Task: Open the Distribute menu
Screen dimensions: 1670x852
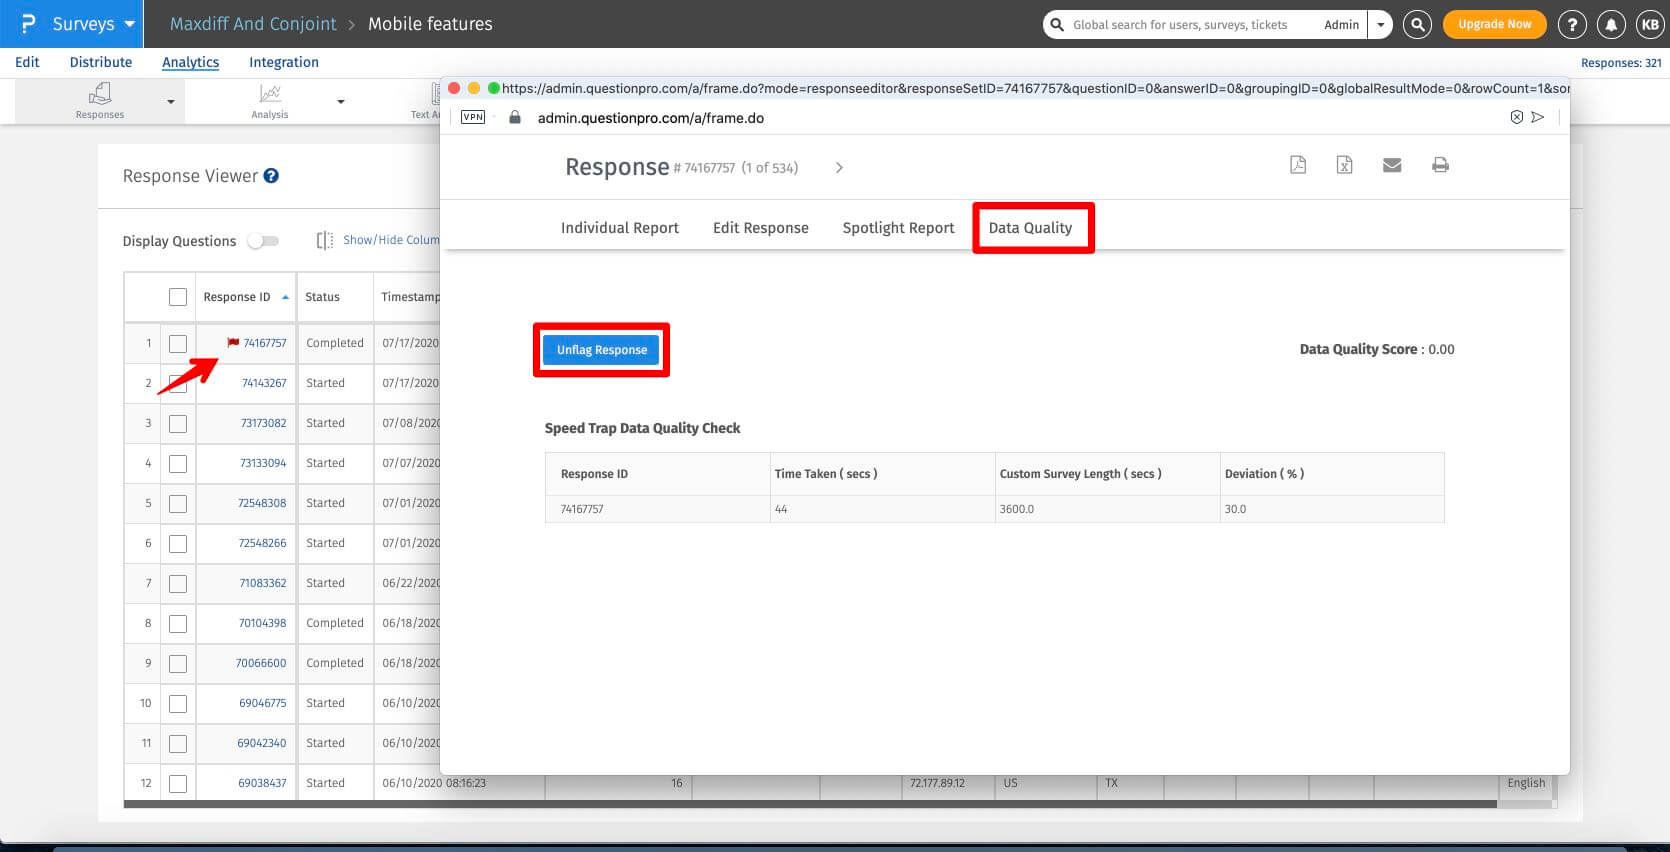Action: (x=101, y=62)
